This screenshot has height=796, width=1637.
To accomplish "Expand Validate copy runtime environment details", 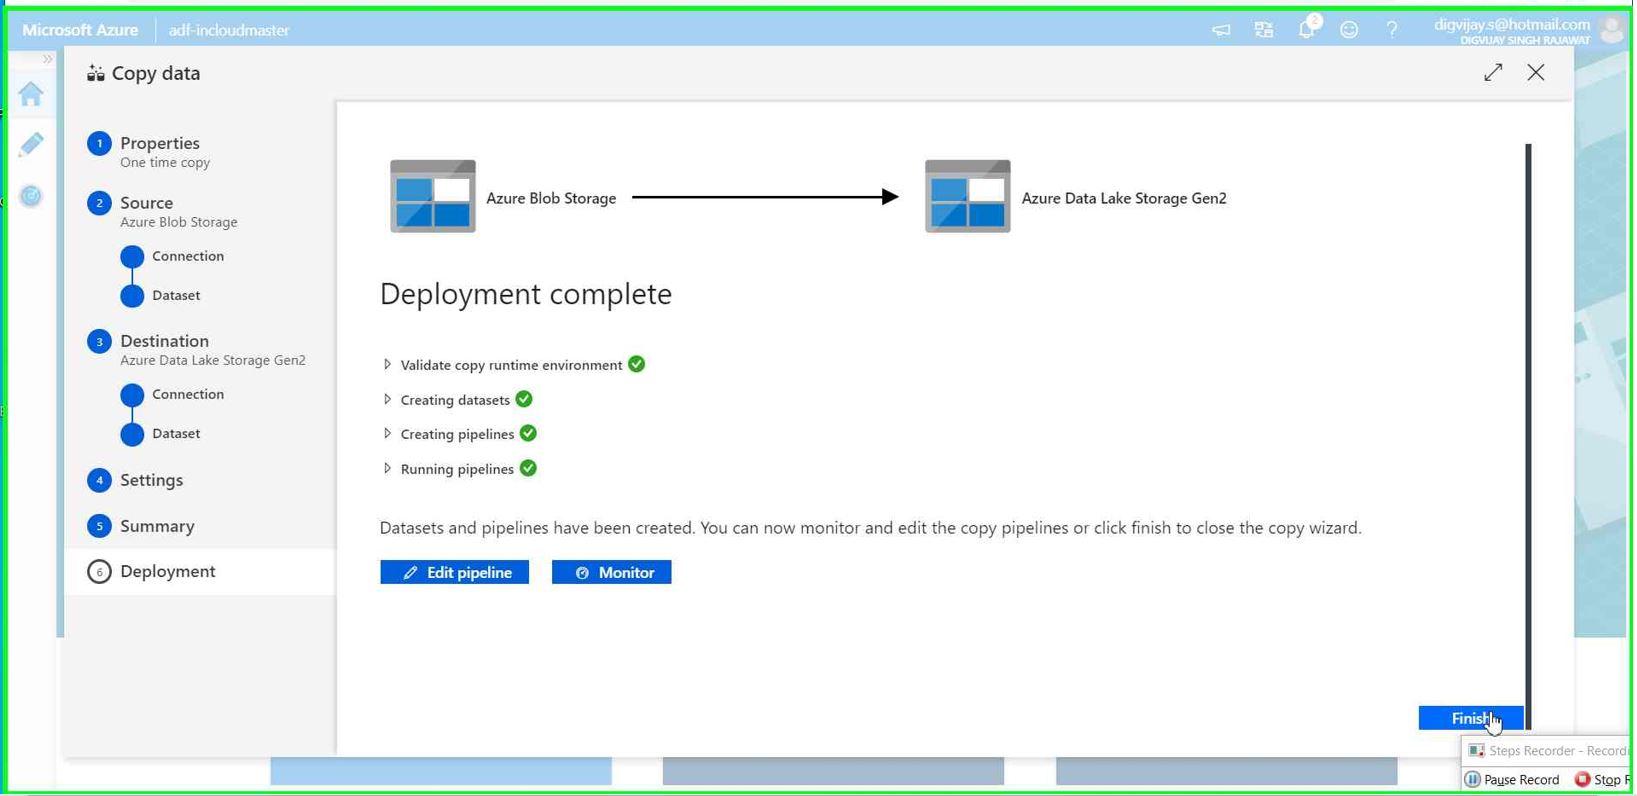I will (x=387, y=365).
